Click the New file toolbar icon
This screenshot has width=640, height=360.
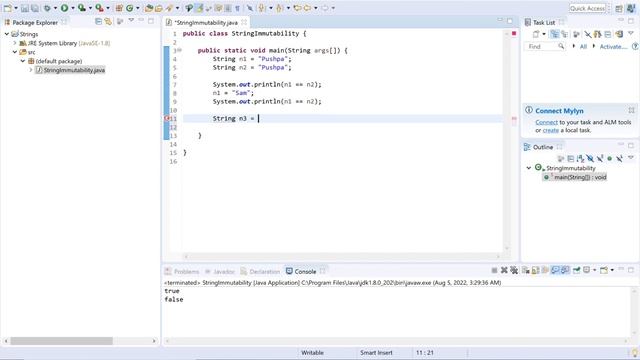pyautogui.click(x=7, y=8)
